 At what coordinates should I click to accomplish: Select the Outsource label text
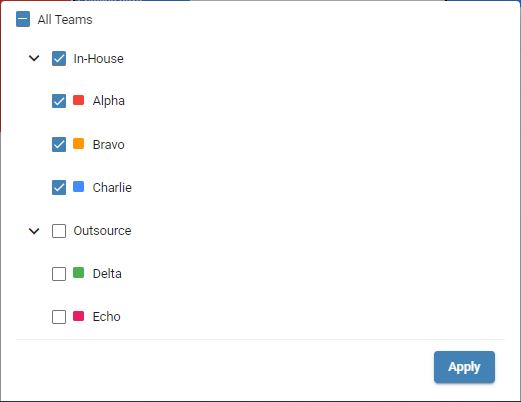coord(102,231)
